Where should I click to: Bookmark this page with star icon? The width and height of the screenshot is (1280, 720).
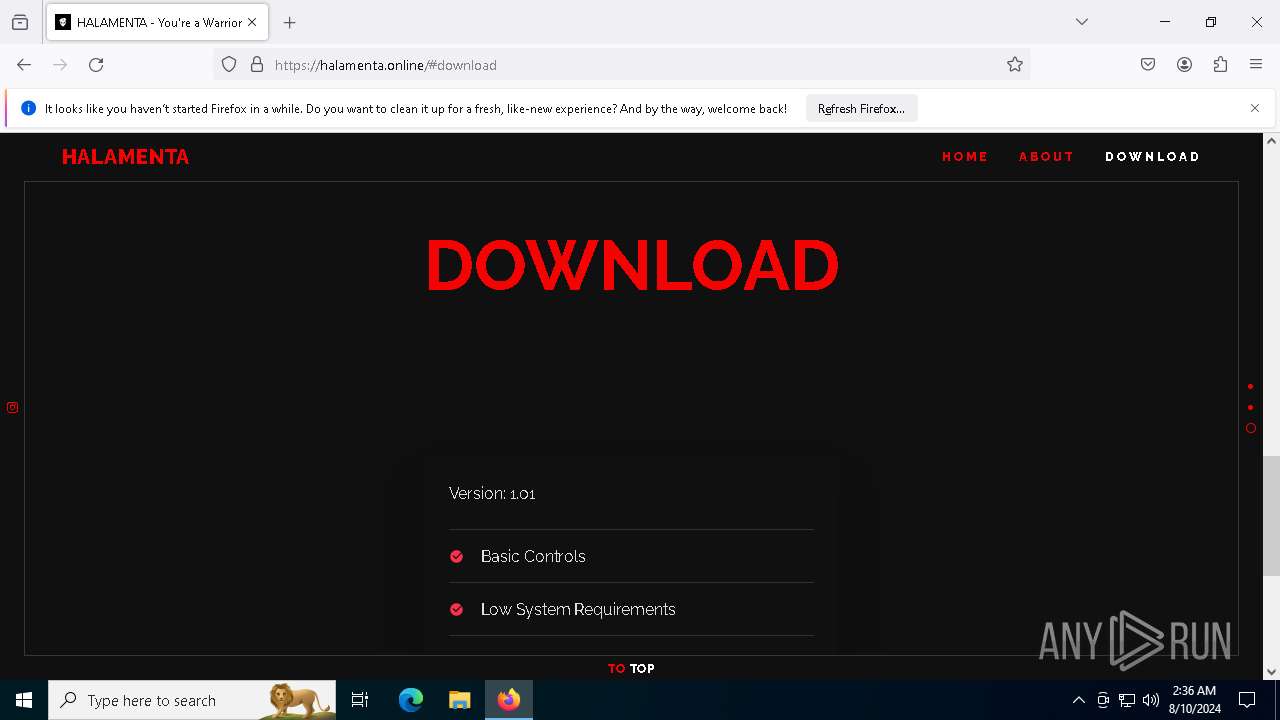(1015, 65)
